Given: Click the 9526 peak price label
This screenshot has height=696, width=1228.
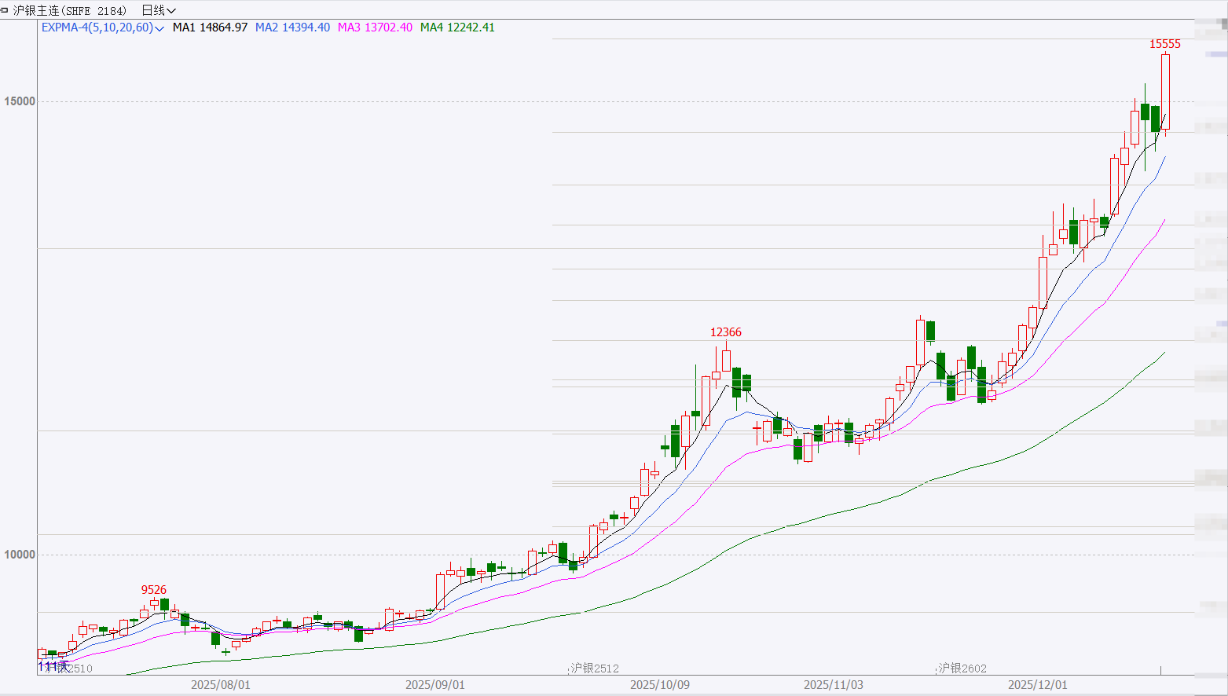Looking at the screenshot, I should 153,590.
